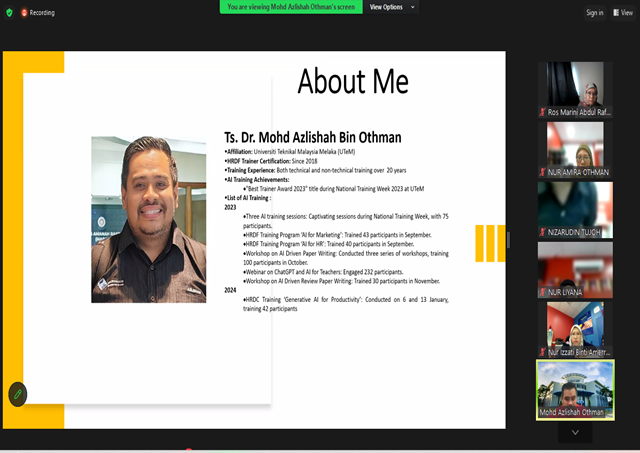Viewport: 640px width, 453px height.
Task: Click muted mic icon on NUR LIYANA tile
Action: point(543,292)
